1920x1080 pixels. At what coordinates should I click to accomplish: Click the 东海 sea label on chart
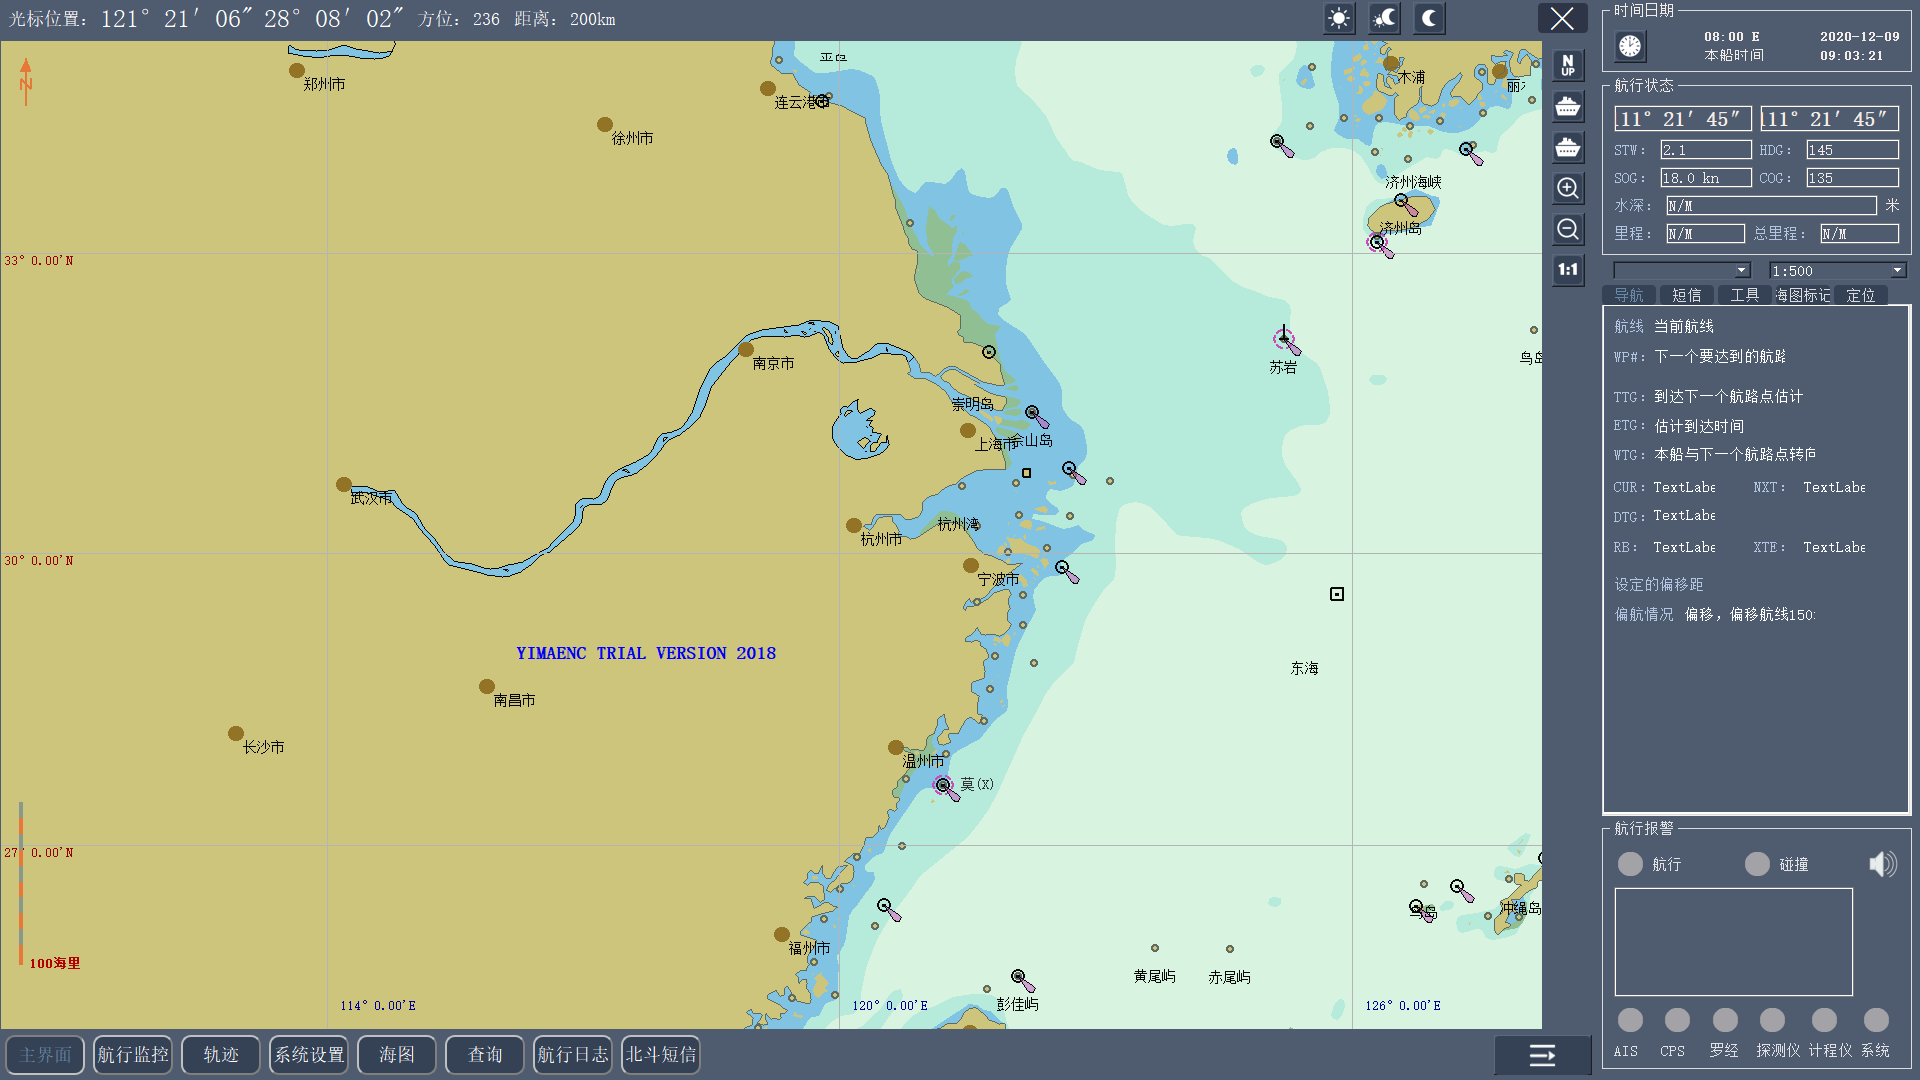click(1305, 668)
